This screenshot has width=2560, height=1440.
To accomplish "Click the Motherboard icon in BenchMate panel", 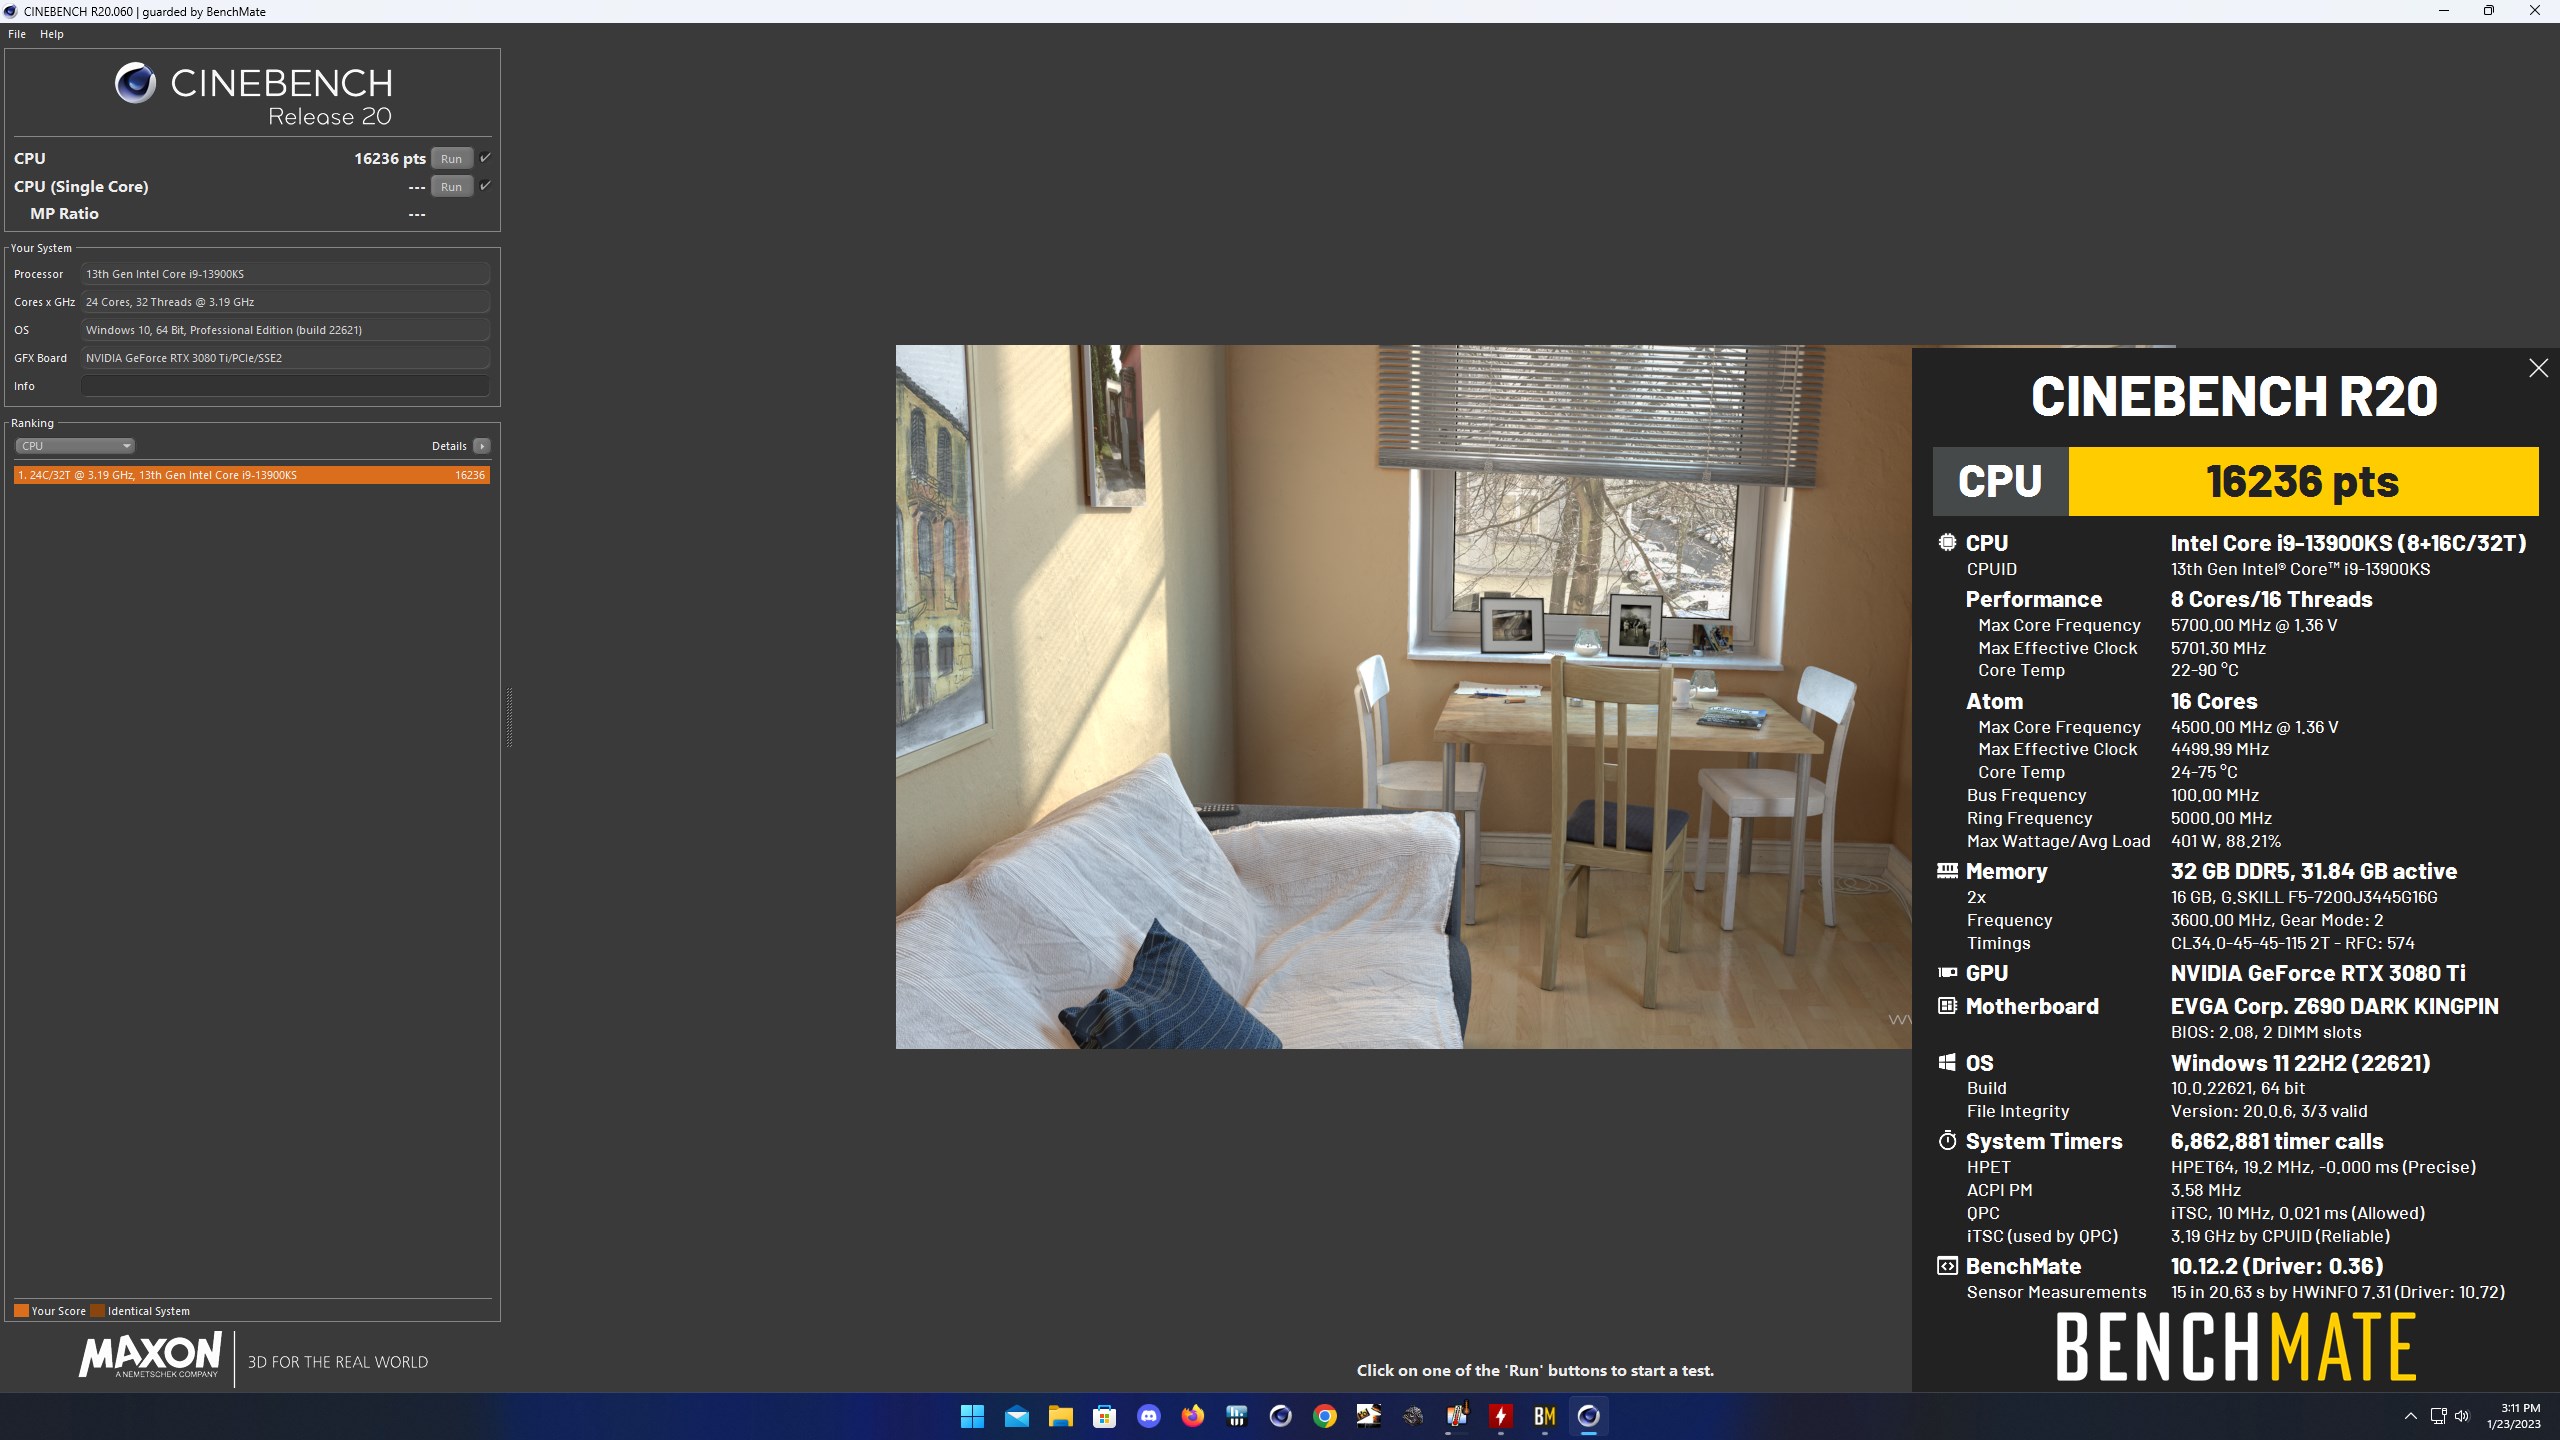I will pos(1947,1006).
